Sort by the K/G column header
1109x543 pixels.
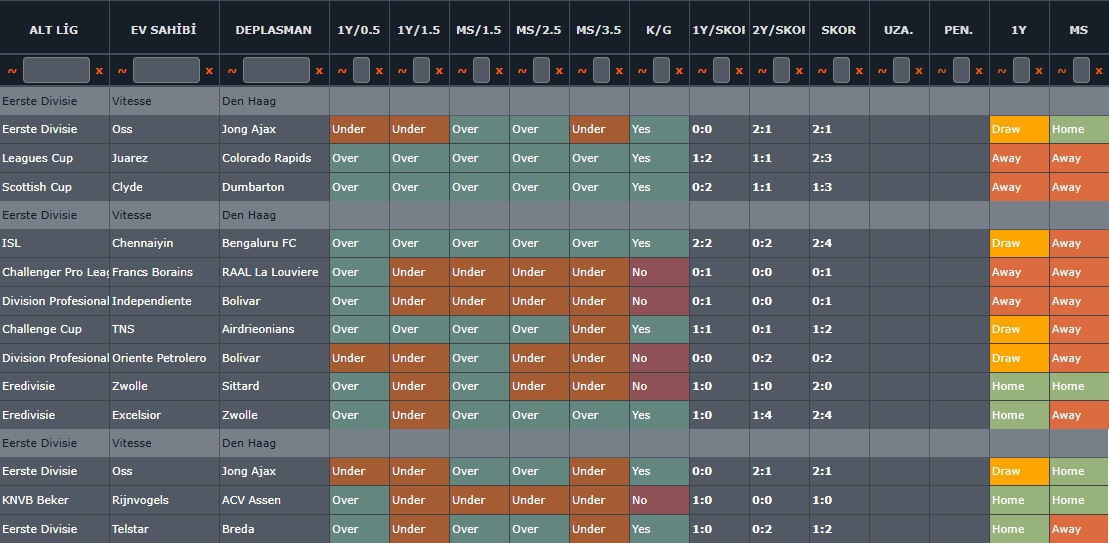[659, 30]
